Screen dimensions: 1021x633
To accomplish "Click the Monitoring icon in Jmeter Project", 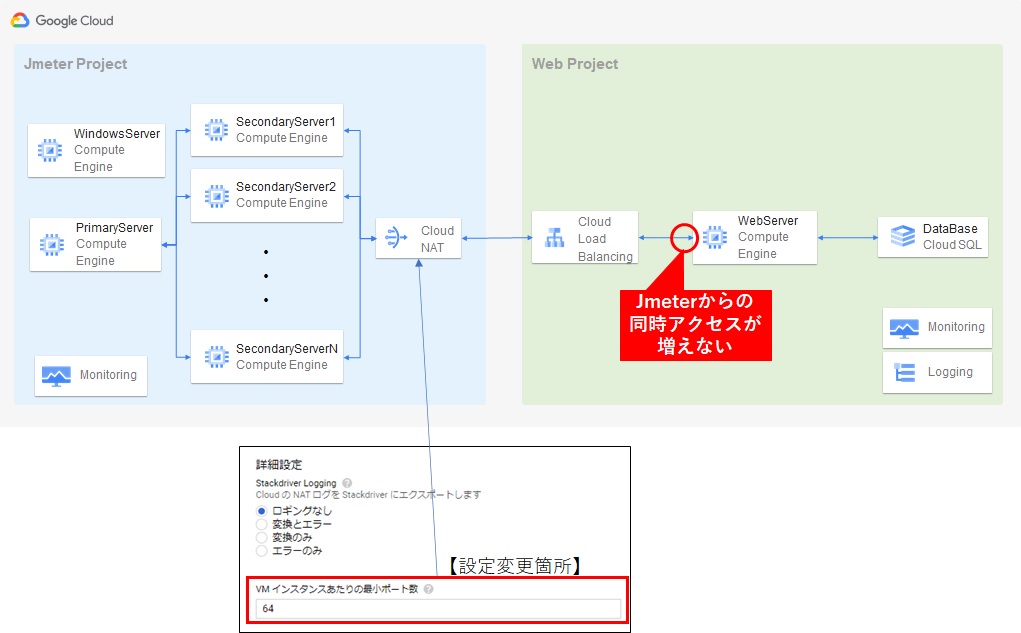I will click(56, 376).
